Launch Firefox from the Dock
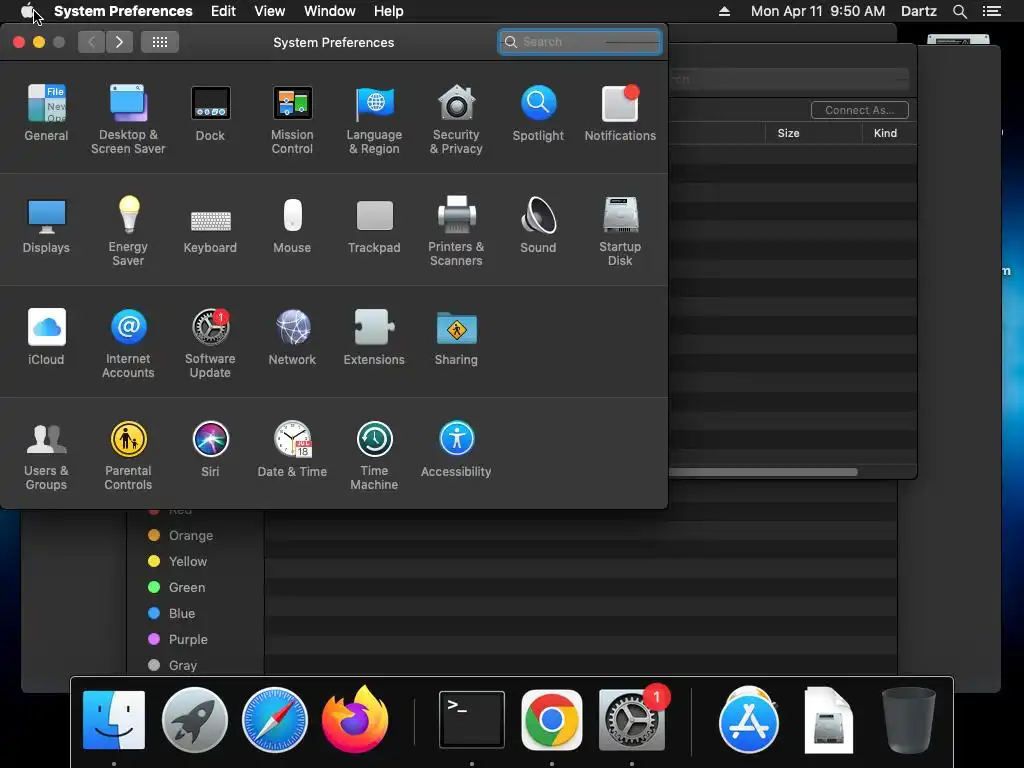Image resolution: width=1024 pixels, height=768 pixels. coord(355,720)
